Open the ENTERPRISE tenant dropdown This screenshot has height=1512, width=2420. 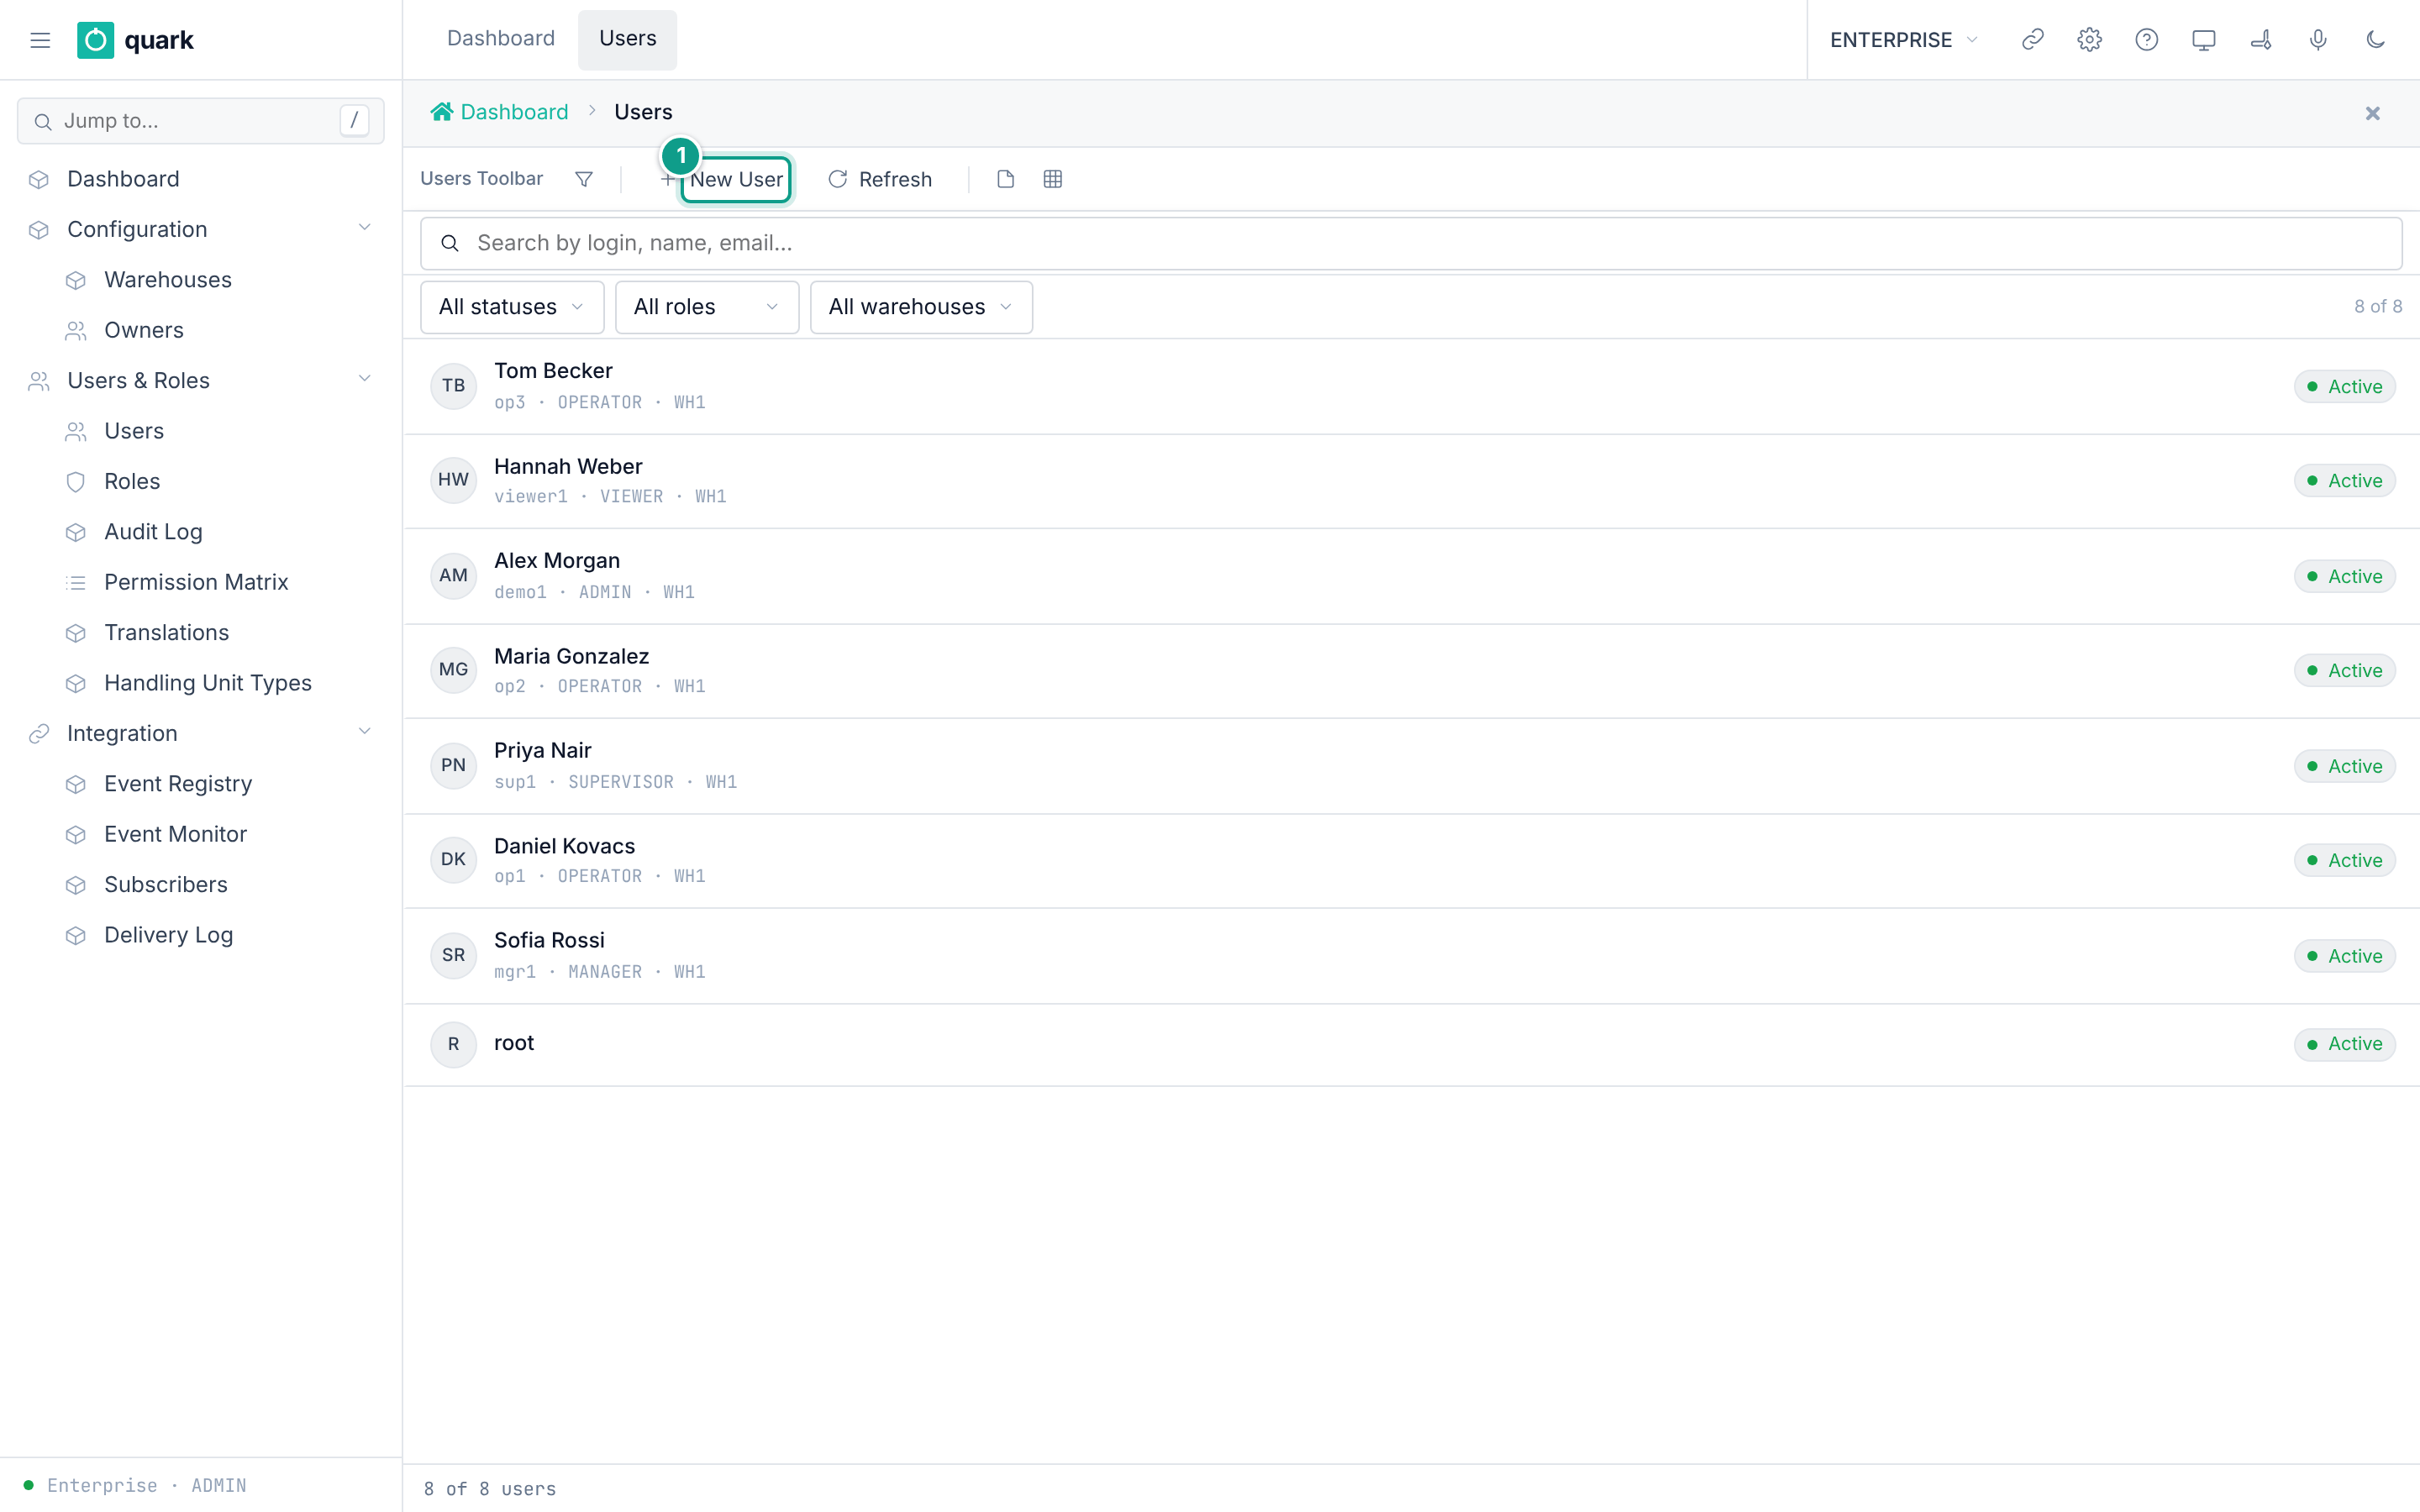click(1903, 40)
